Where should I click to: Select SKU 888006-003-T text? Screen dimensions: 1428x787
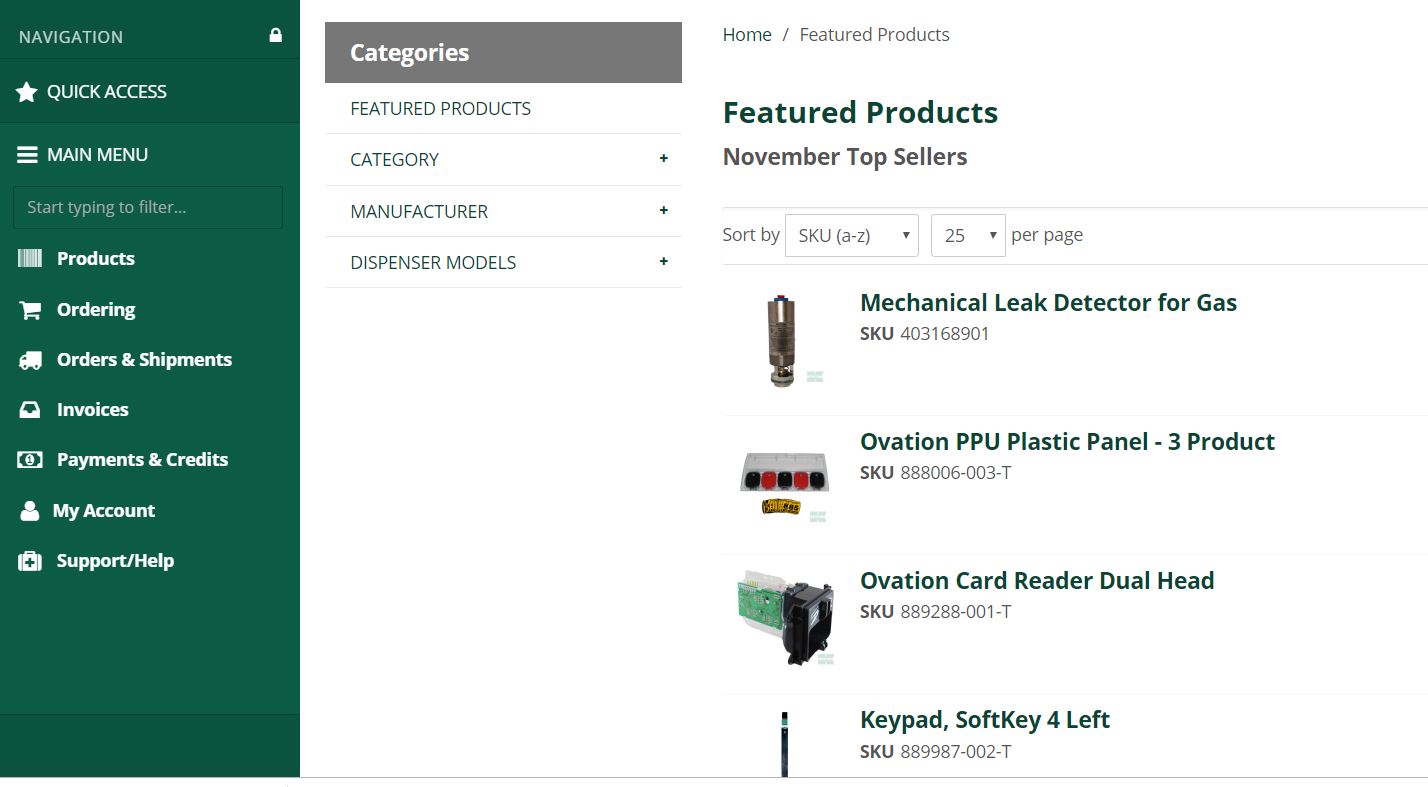click(x=935, y=473)
